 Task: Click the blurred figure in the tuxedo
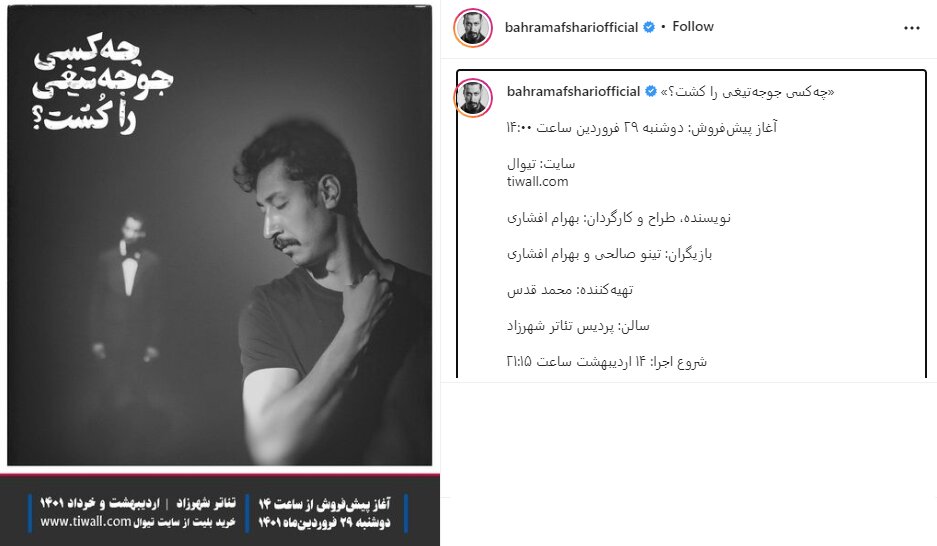click(128, 289)
